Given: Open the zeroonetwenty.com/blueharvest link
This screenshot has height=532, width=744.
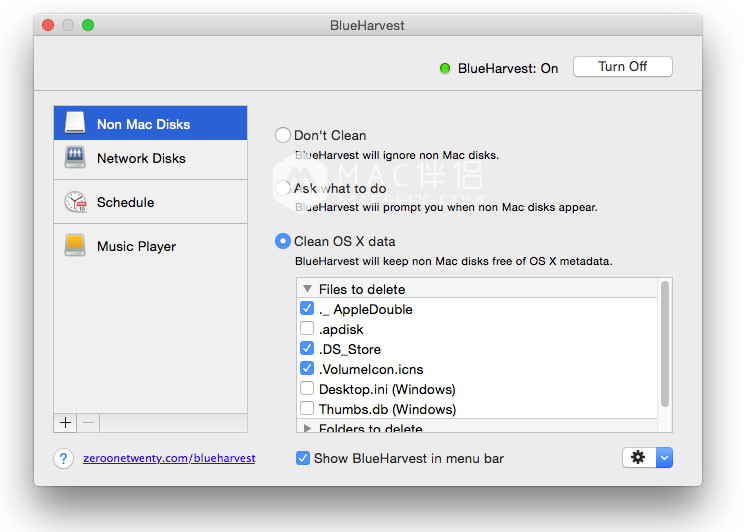Looking at the screenshot, I should 169,458.
